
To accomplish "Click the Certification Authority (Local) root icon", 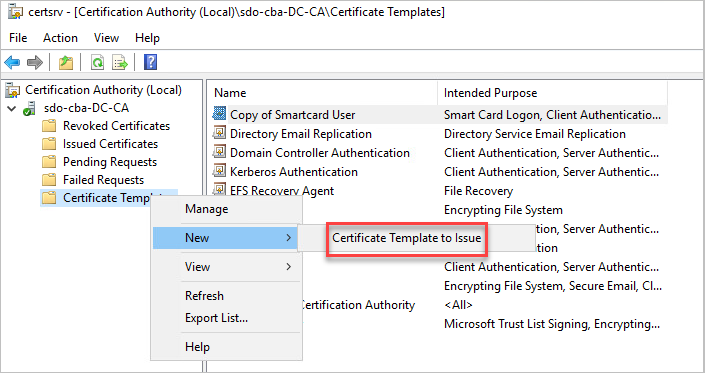I will point(13,90).
